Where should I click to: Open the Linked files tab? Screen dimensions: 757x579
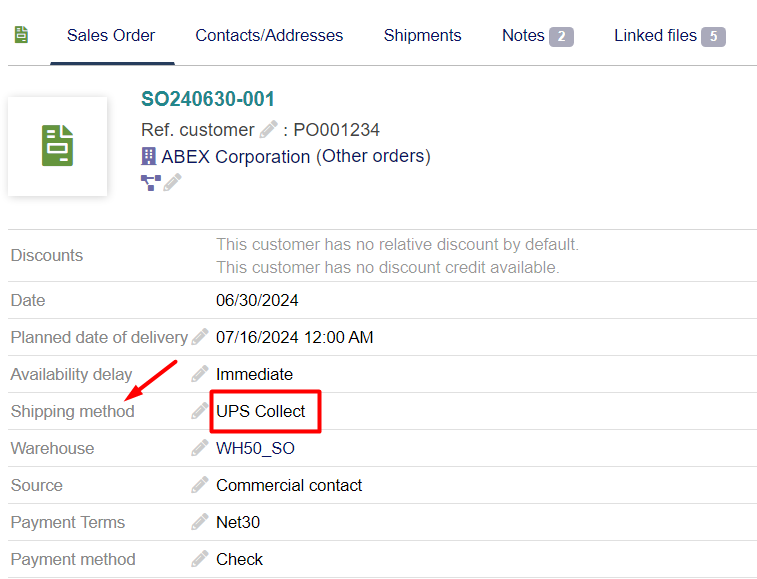[x=670, y=36]
